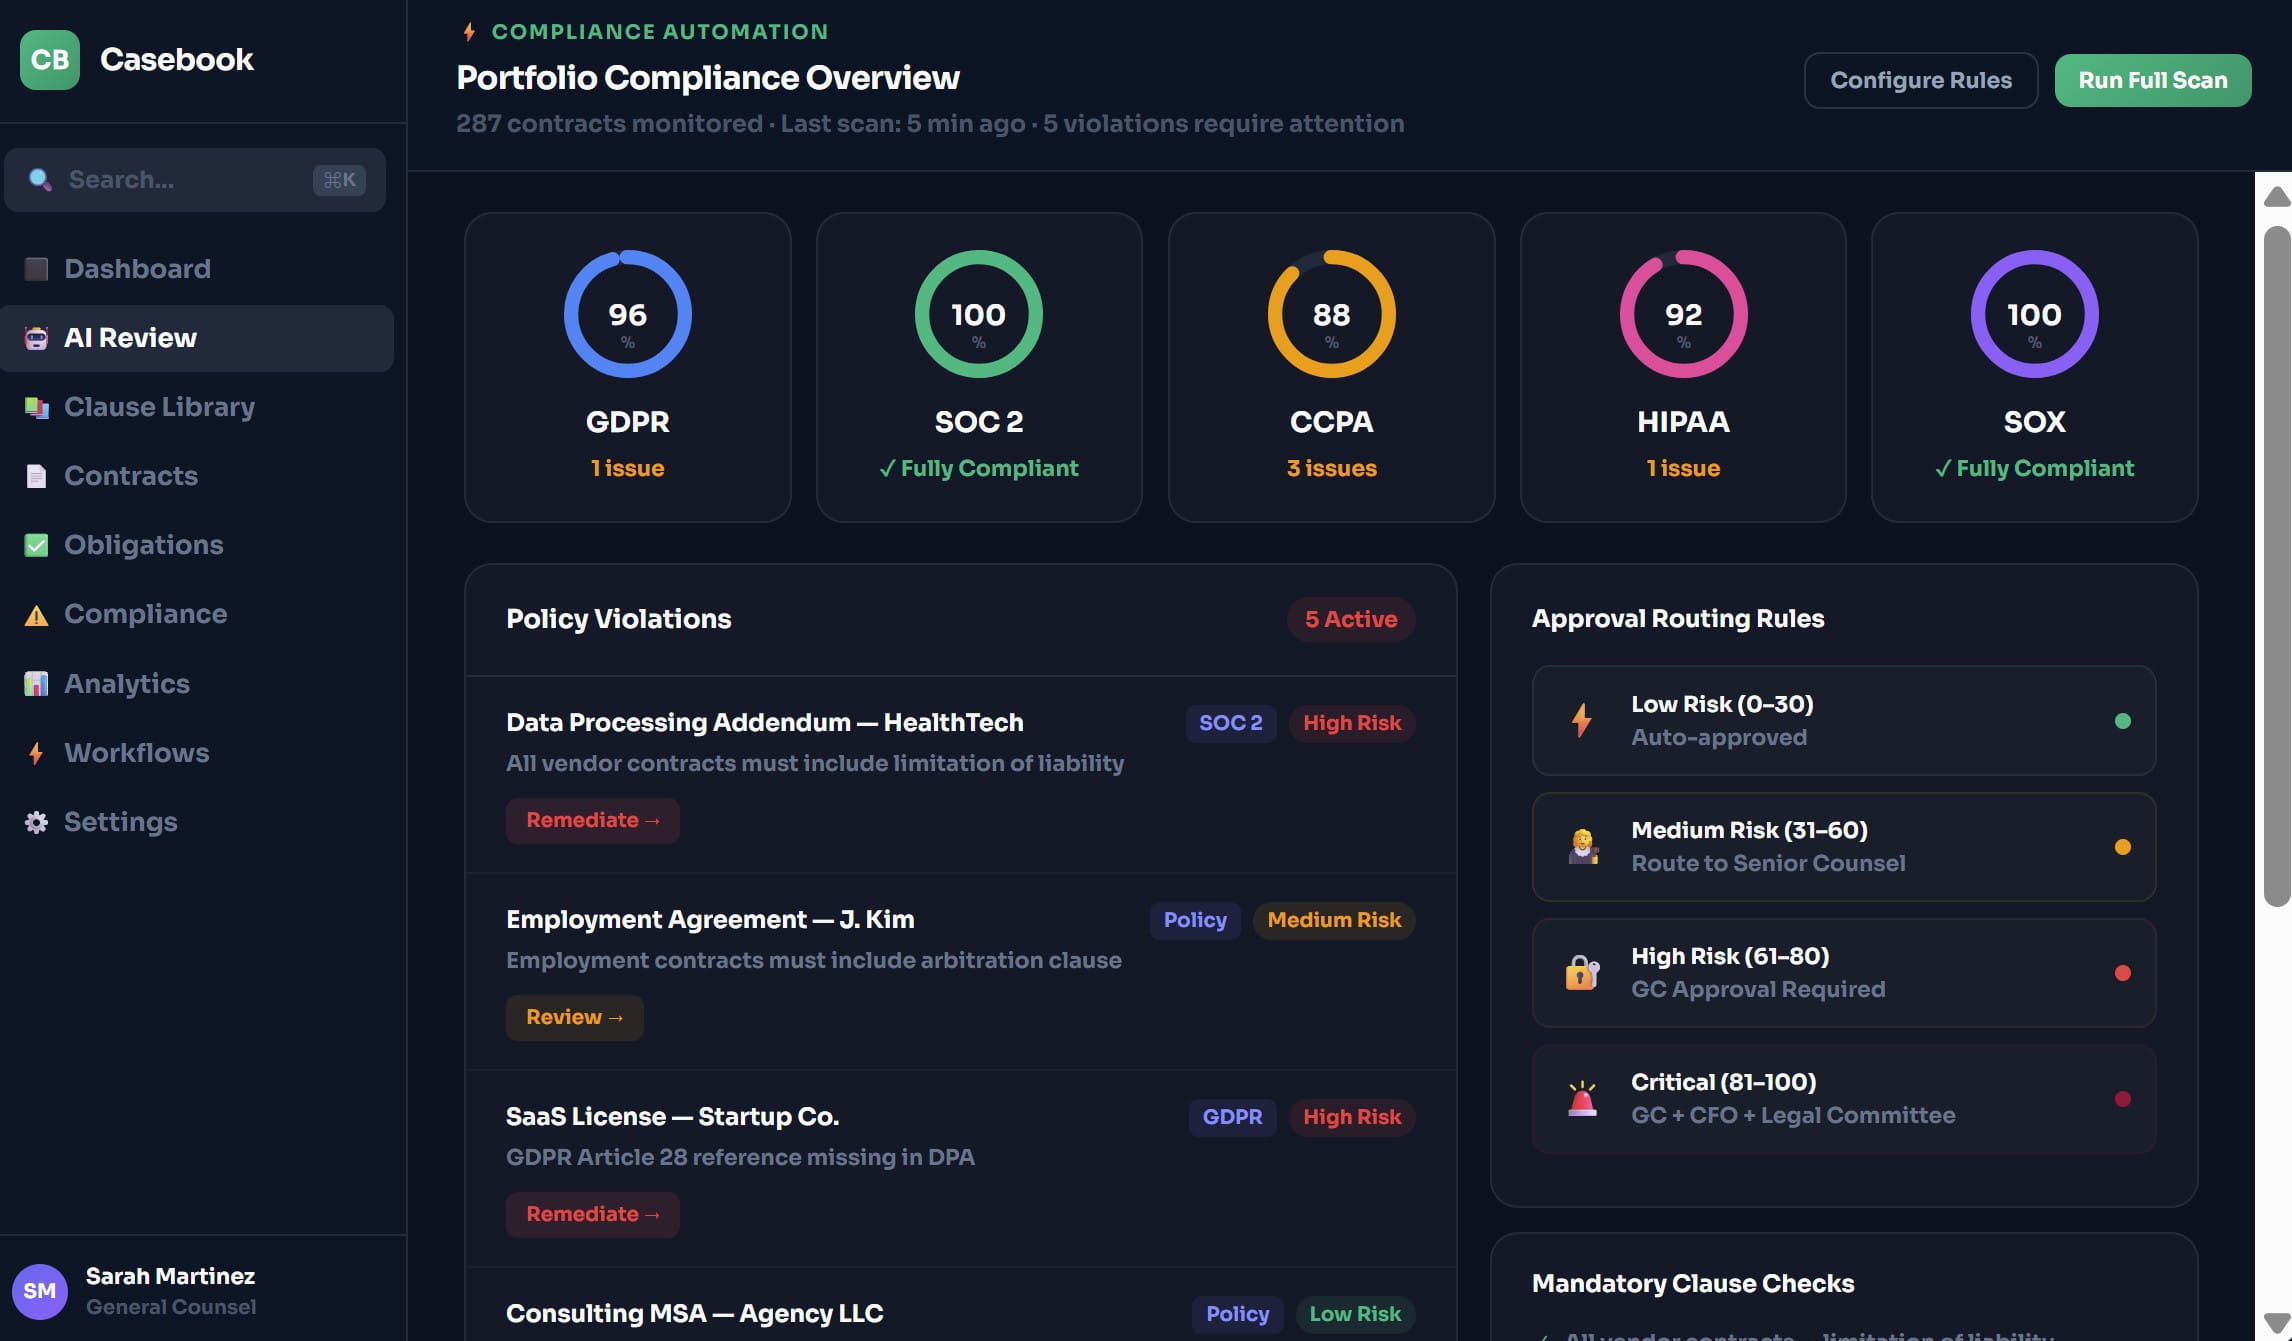Click Remediate for the HealthTech Data Processing Addendum

[x=592, y=820]
